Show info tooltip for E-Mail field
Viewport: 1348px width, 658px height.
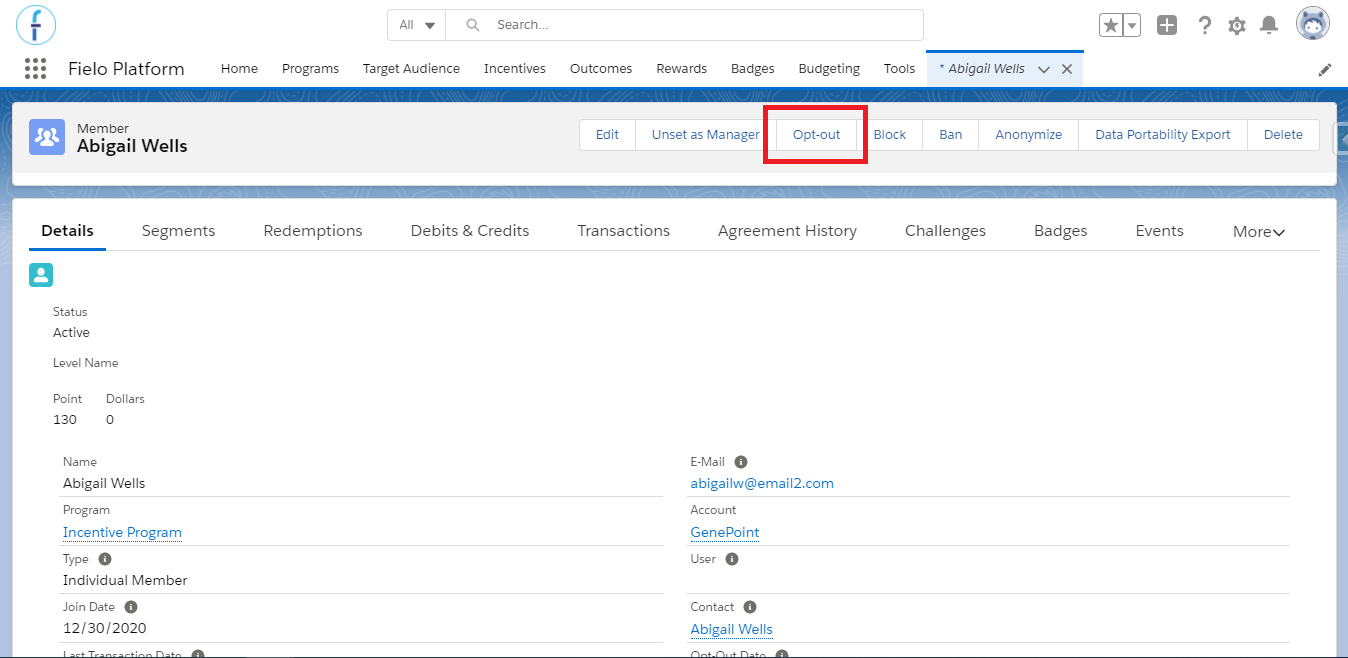741,462
